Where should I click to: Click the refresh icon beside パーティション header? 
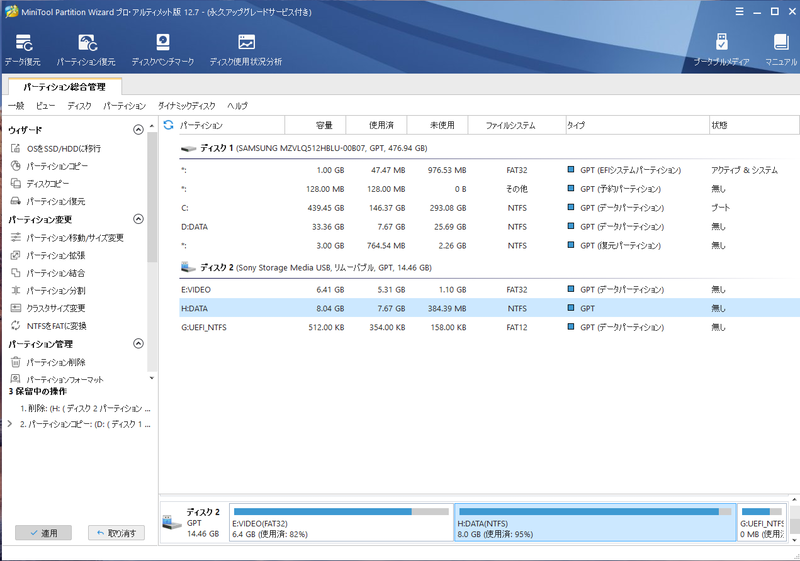168,125
